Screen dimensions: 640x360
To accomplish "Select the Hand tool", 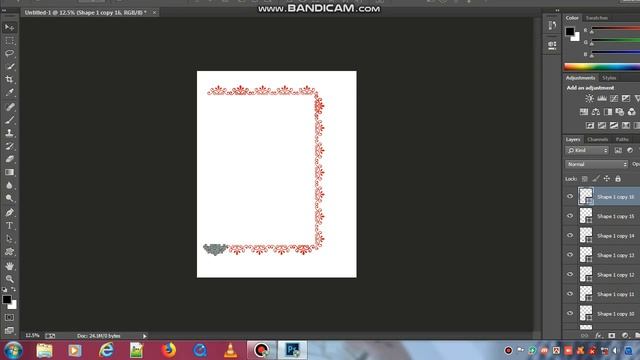I will pos(9,266).
